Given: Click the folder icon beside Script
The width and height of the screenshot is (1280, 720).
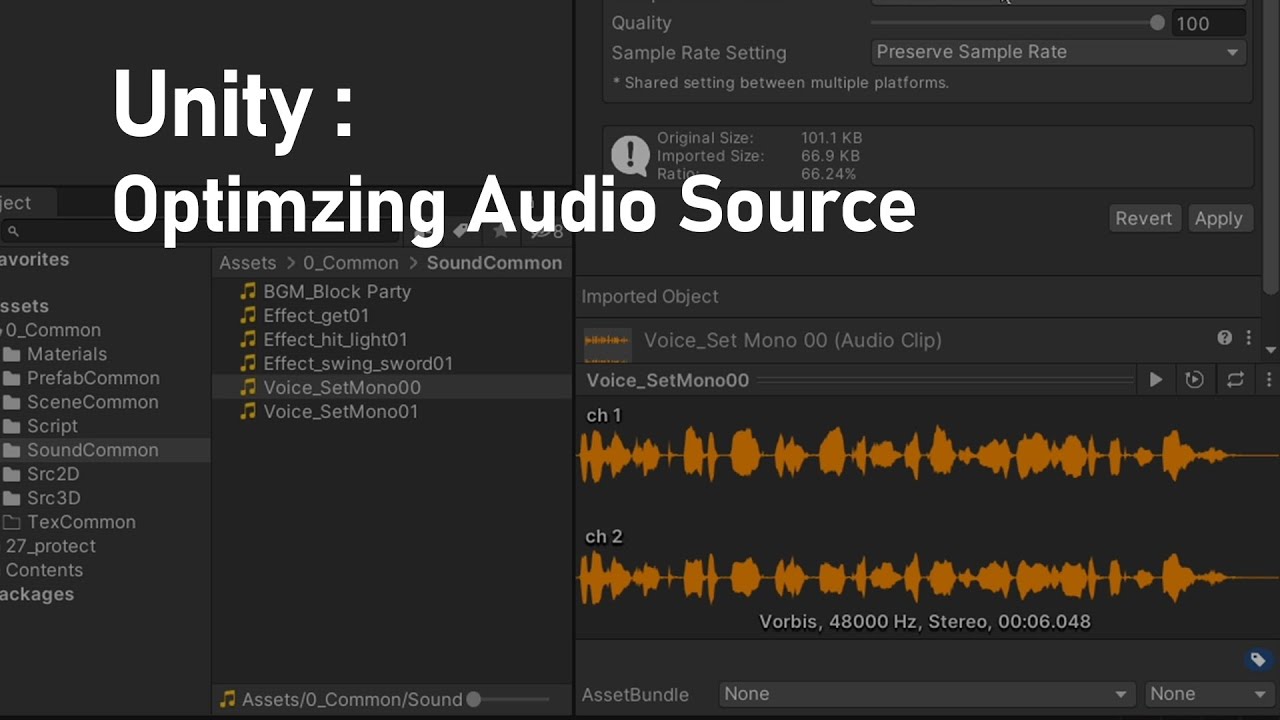Looking at the screenshot, I should tap(12, 426).
